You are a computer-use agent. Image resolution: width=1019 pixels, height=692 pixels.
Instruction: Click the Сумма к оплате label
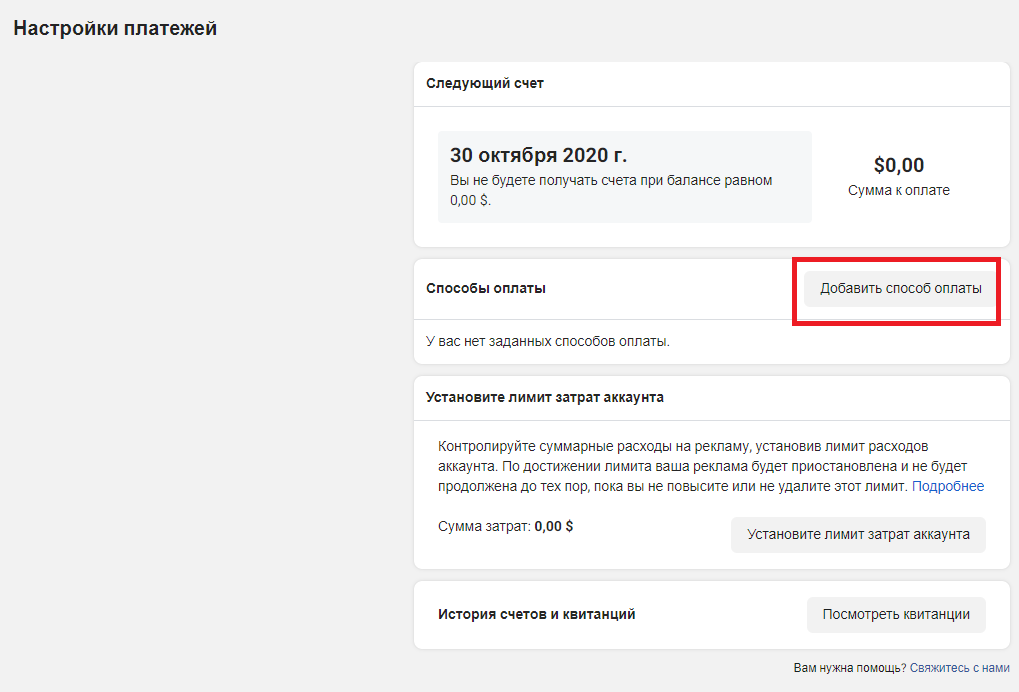[898, 190]
